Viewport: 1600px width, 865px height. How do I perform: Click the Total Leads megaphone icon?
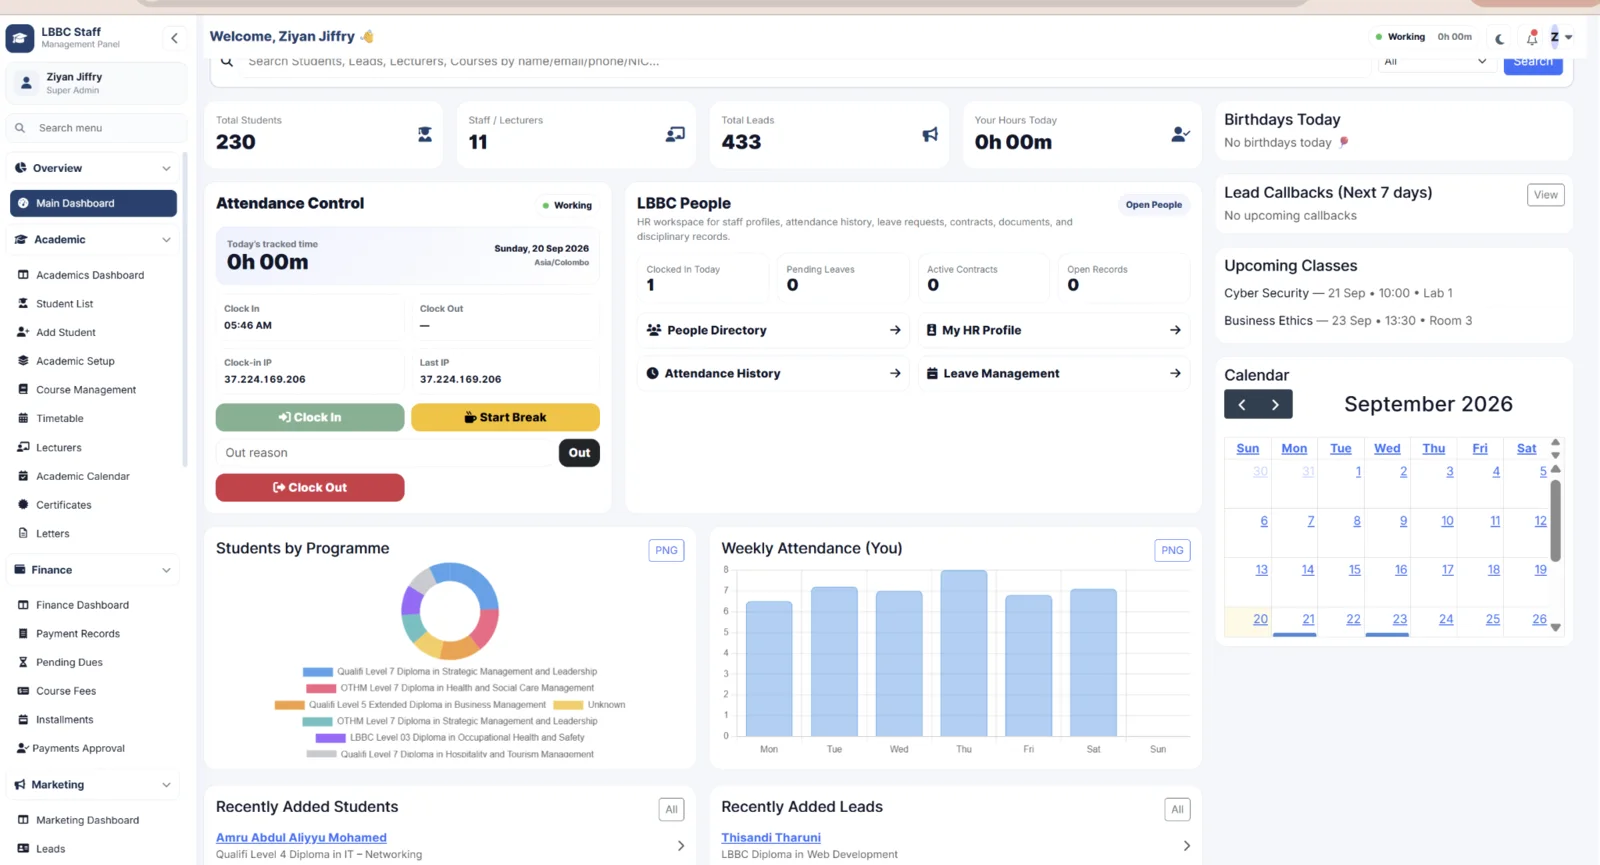[930, 134]
